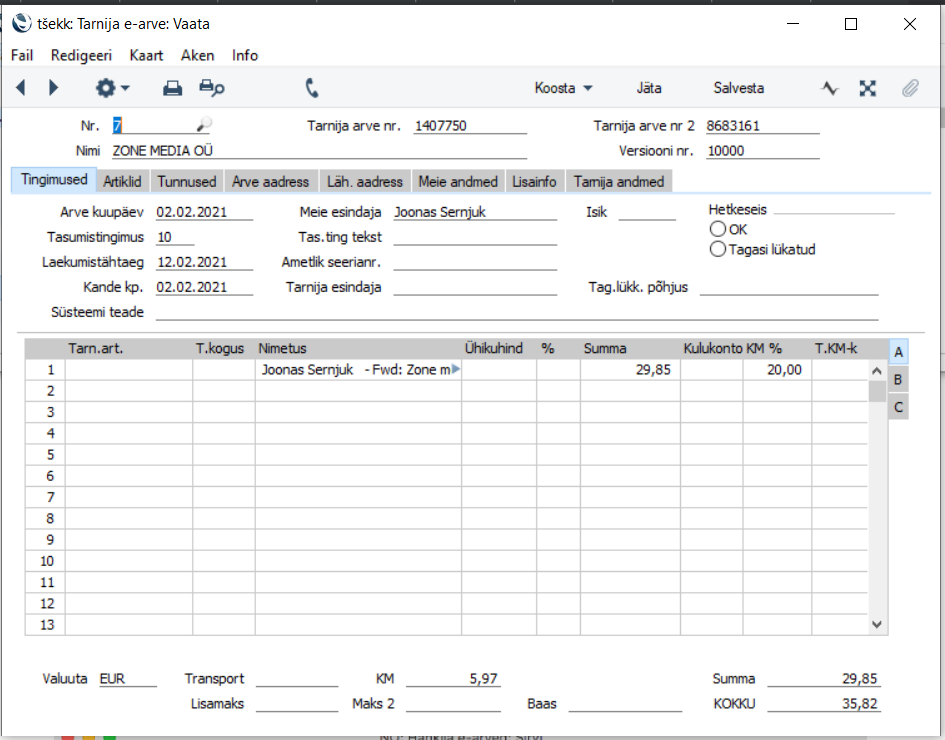Open the Kaart menu
This screenshot has width=945, height=740.
point(146,55)
